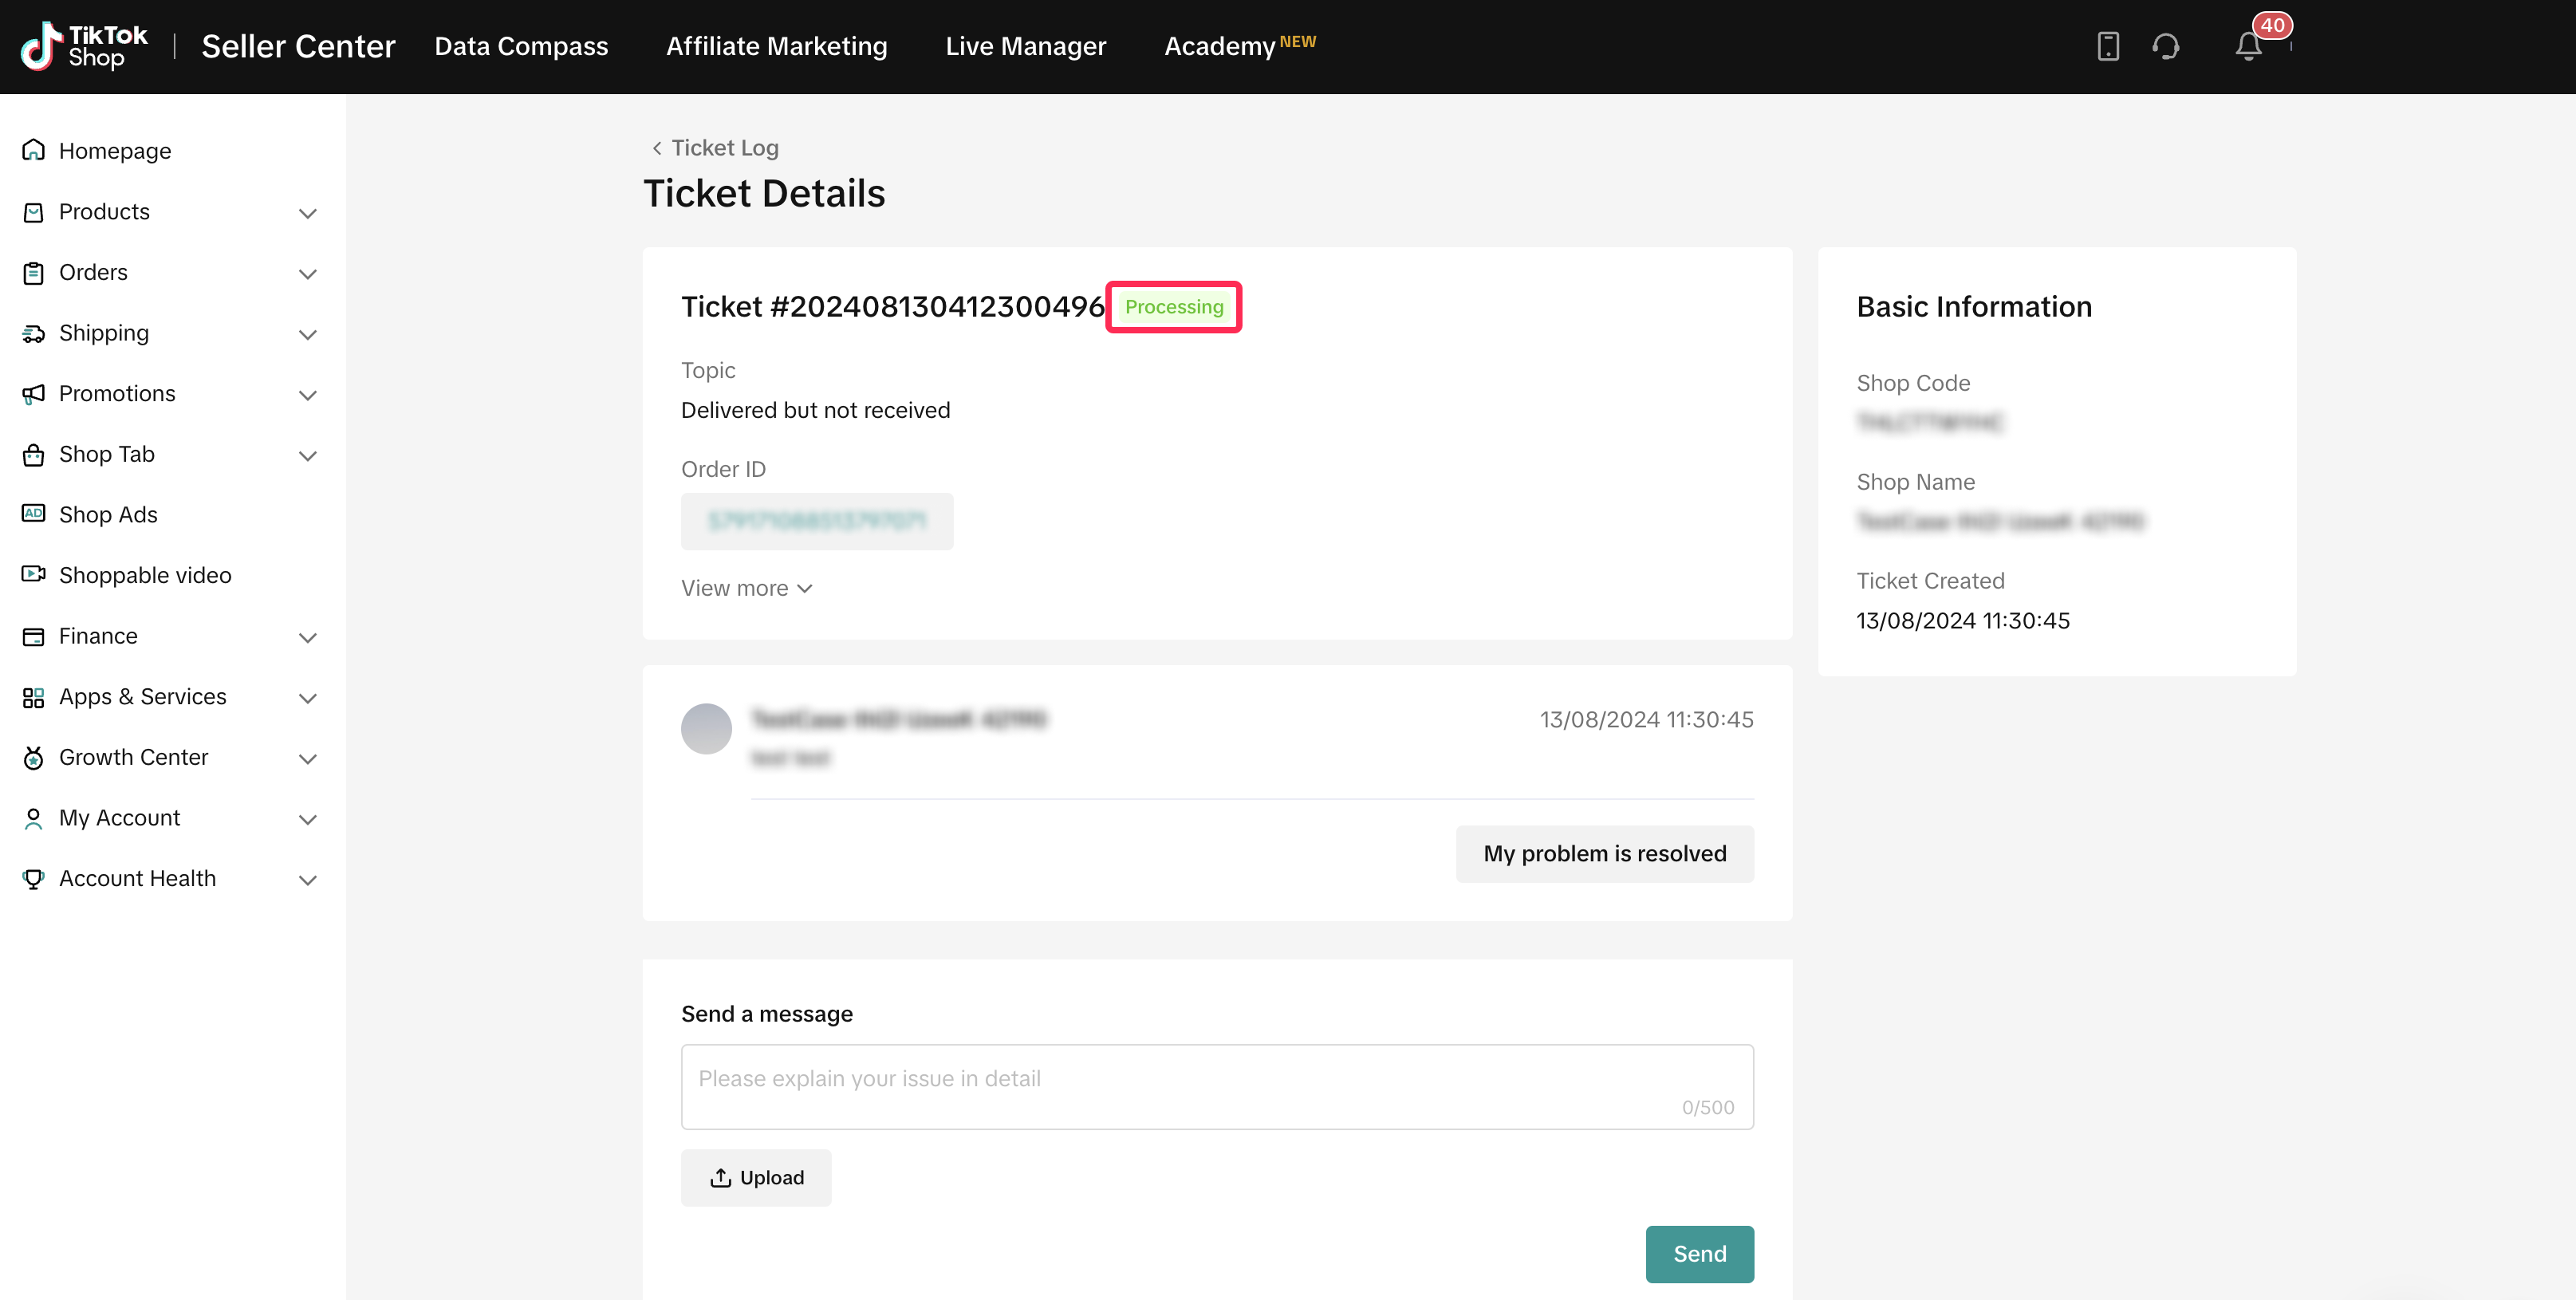This screenshot has height=1300, width=2576.
Task: Expand View more ticket details
Action: pos(746,588)
